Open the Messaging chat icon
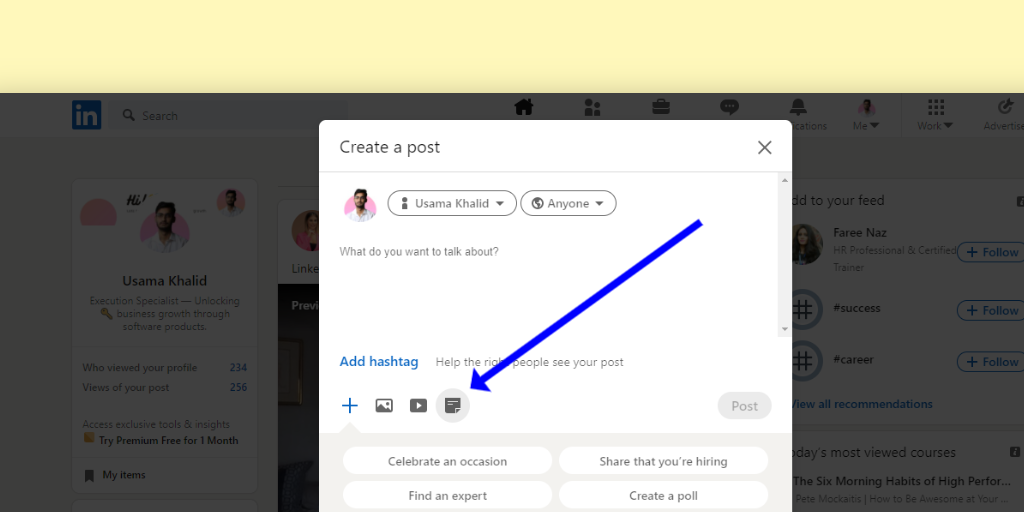Screen dimensions: 1024x512 [x=730, y=108]
